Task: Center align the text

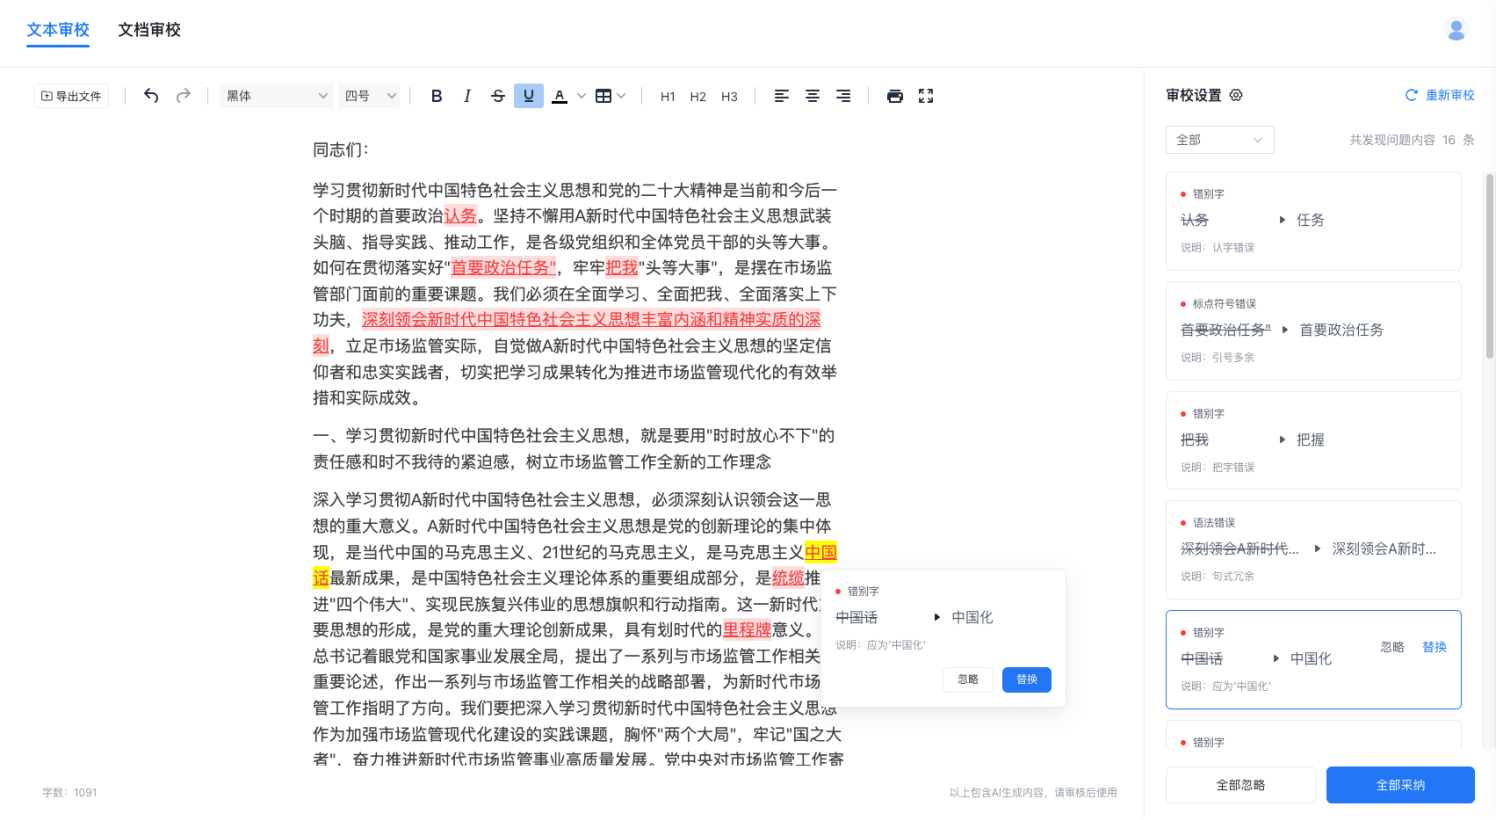Action: [812, 96]
